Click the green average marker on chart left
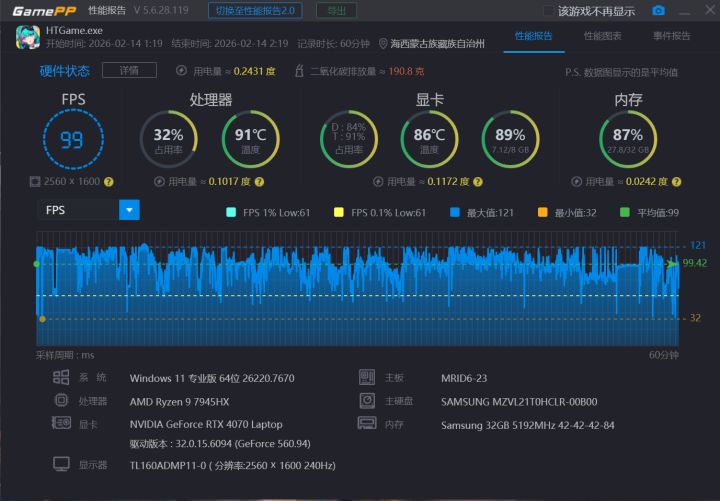The height and width of the screenshot is (501, 720). [x=37, y=264]
